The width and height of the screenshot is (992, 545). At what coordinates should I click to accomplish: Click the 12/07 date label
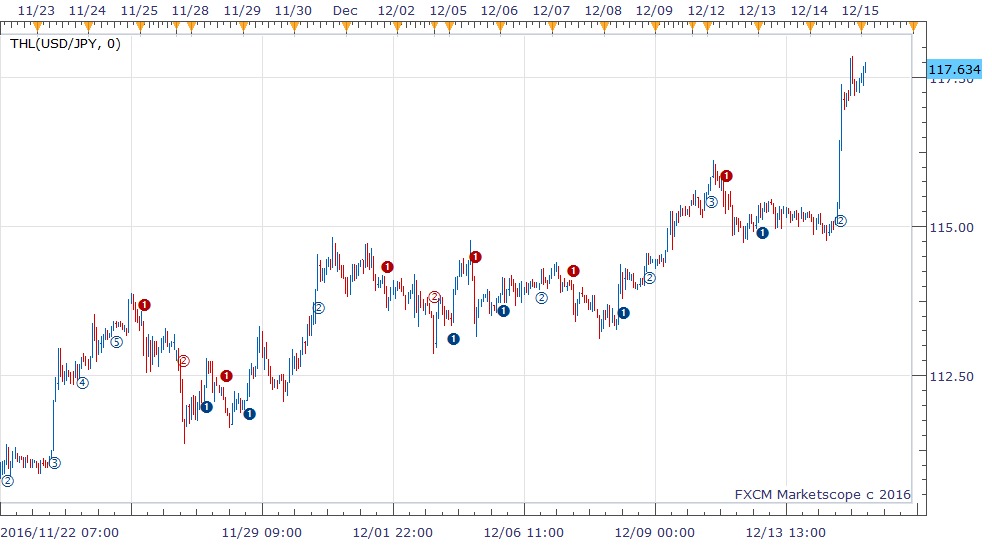552,11
